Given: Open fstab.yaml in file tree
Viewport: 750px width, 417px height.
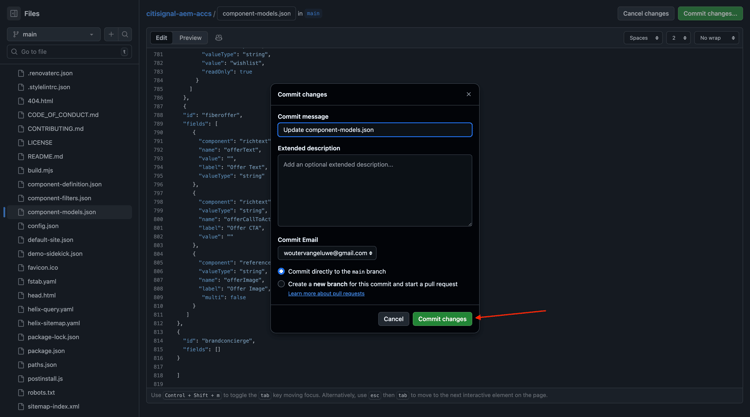Looking at the screenshot, I should (42, 281).
